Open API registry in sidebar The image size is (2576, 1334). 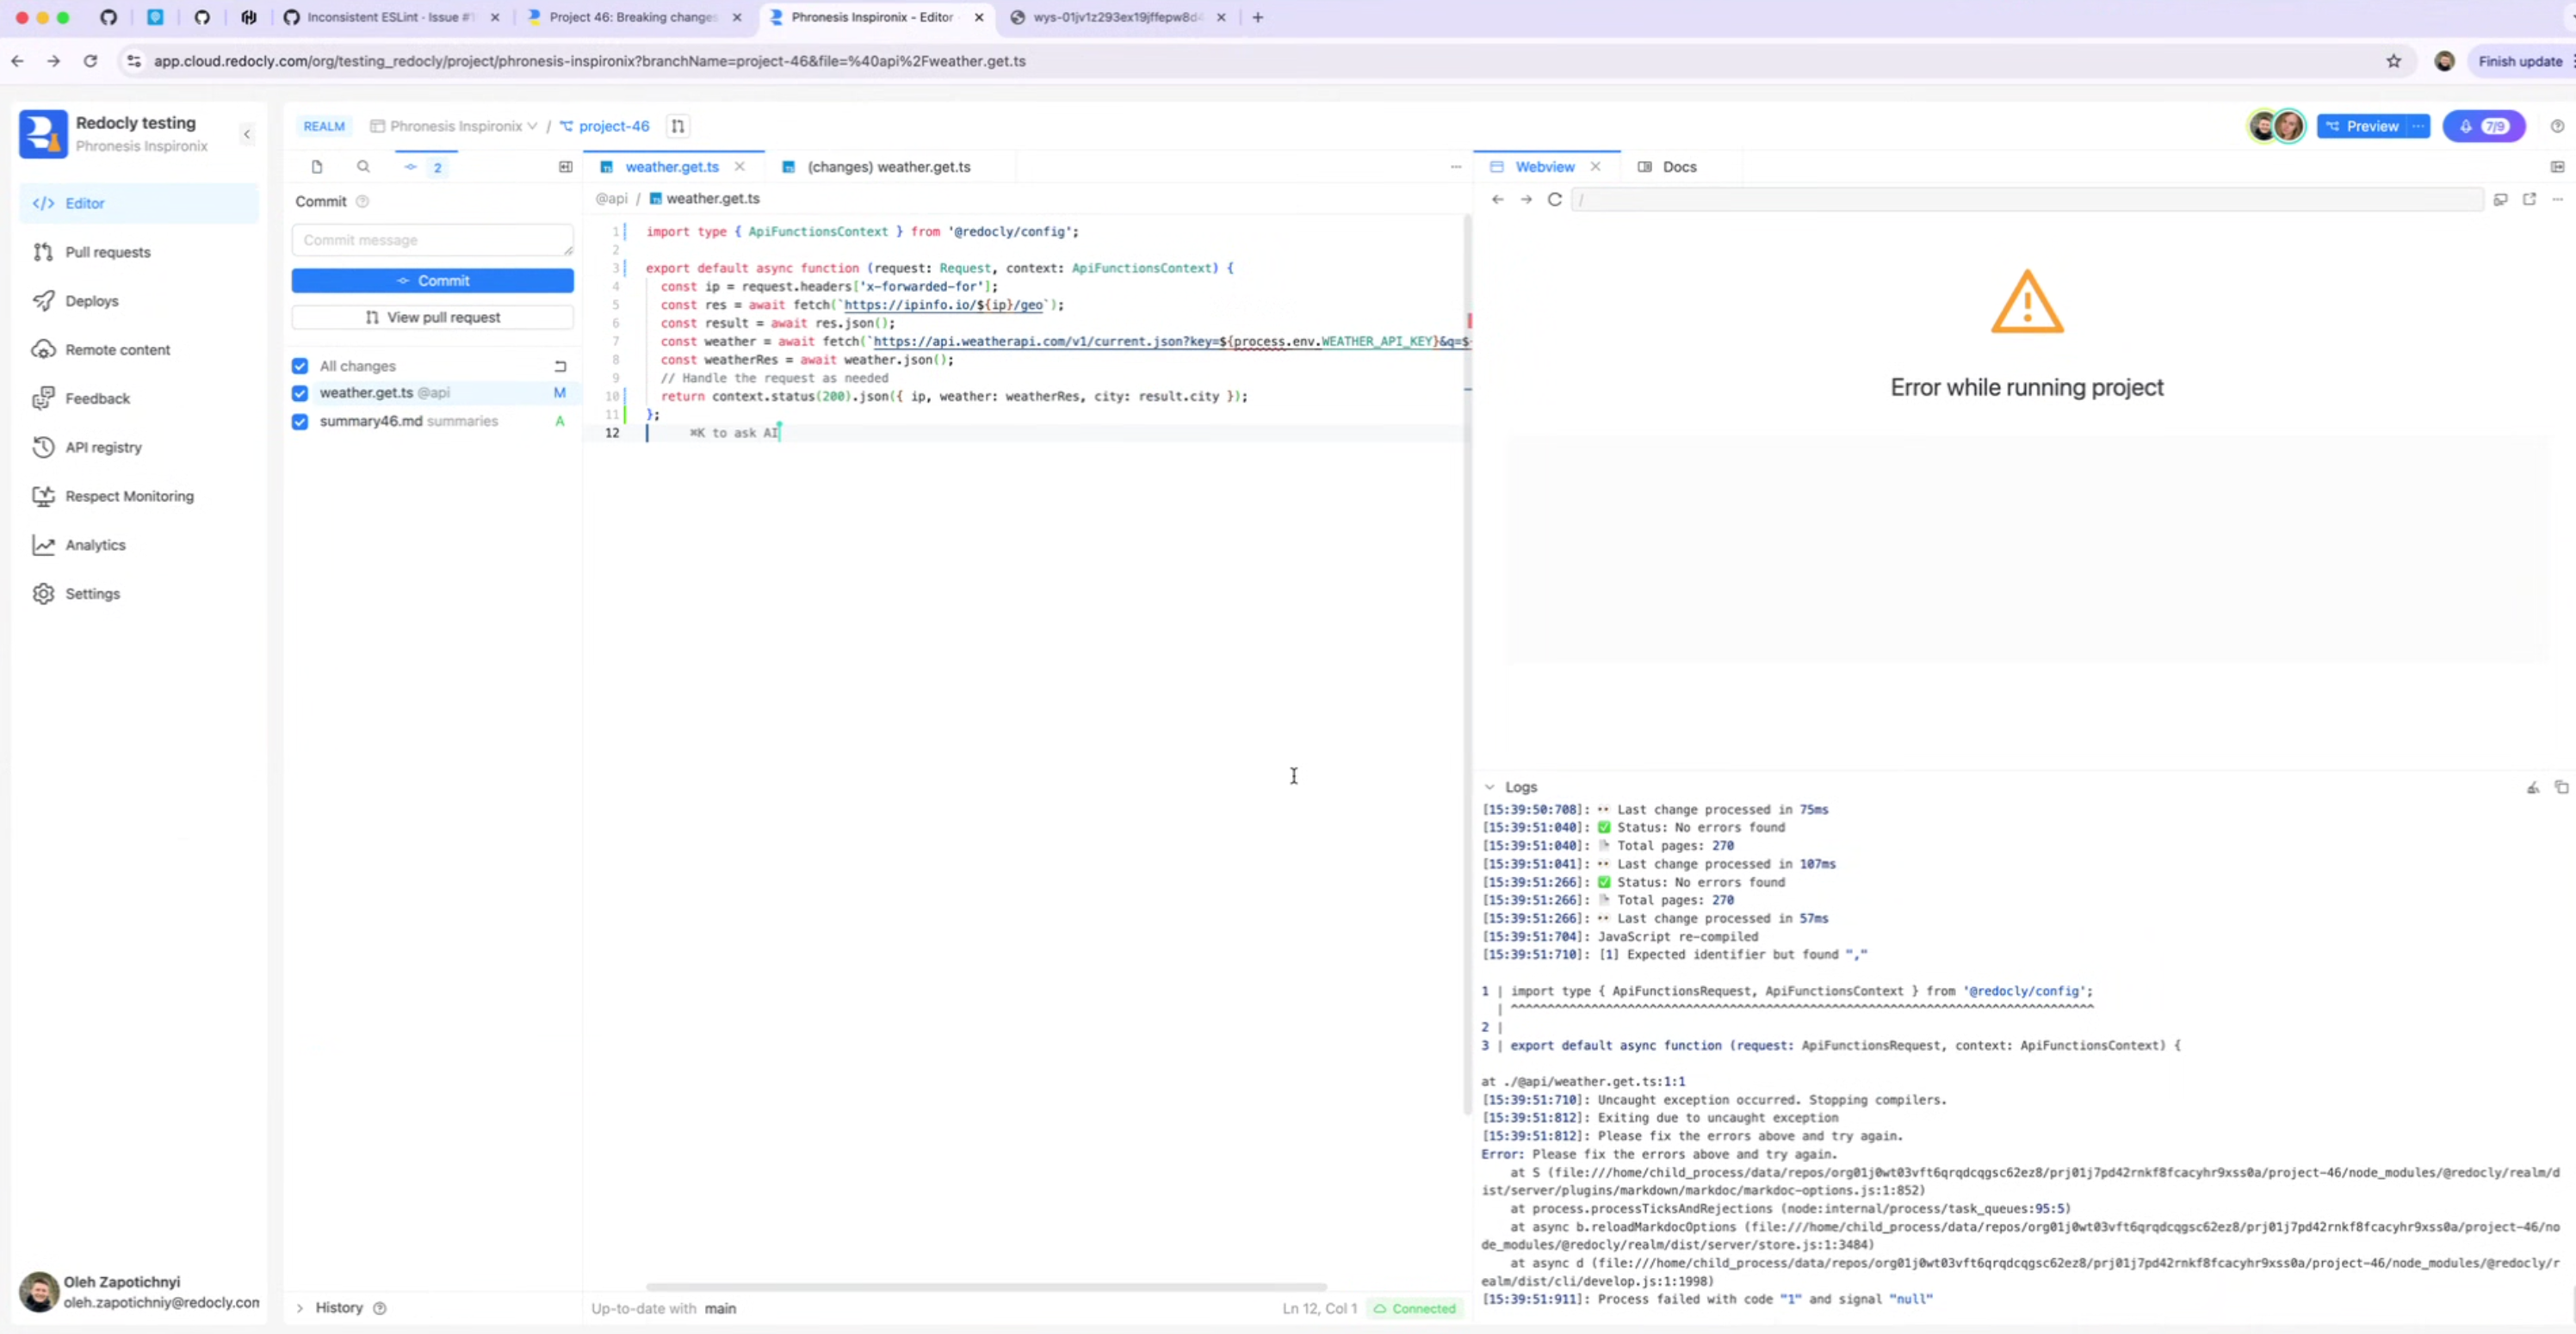[139, 447]
